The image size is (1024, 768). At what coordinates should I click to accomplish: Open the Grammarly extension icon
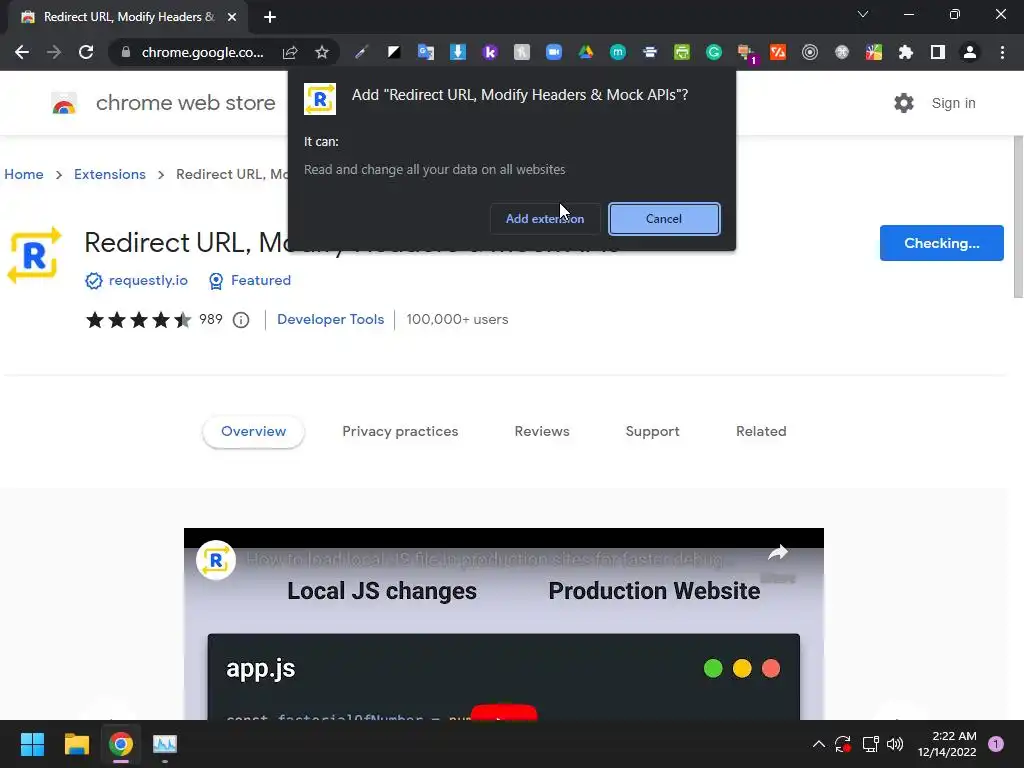pos(714,52)
